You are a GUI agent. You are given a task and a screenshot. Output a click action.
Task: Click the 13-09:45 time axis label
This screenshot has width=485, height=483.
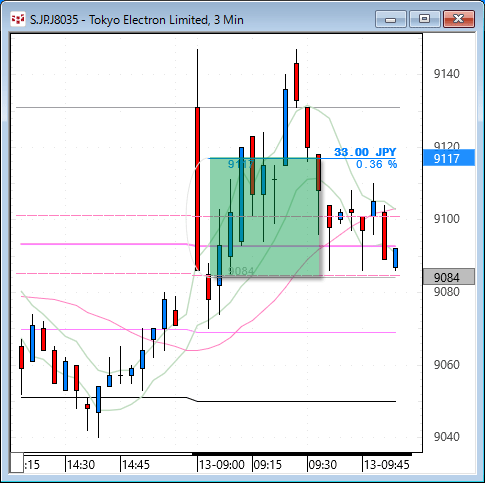coord(386,464)
